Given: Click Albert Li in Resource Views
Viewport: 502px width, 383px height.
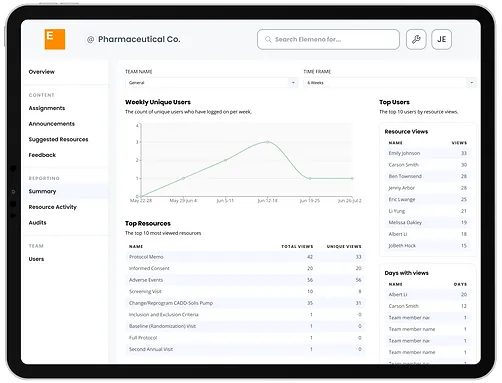Looking at the screenshot, I should tap(398, 234).
